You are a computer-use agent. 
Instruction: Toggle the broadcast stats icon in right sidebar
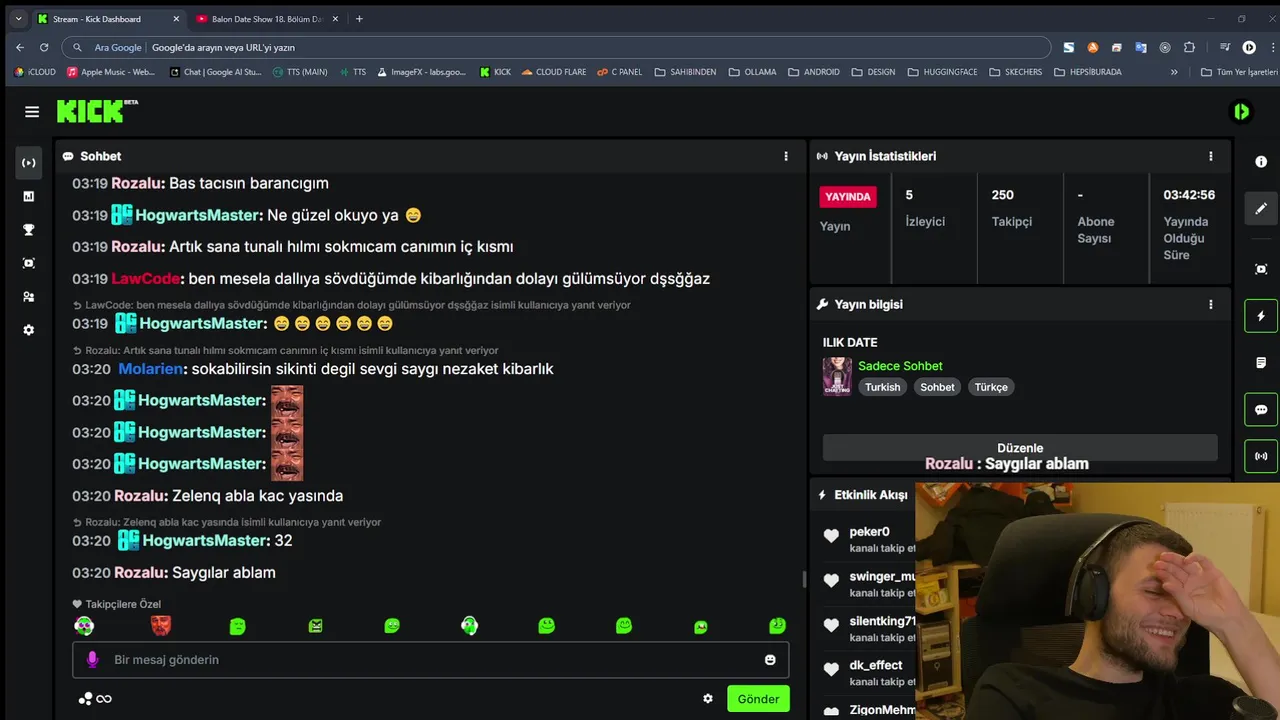pos(1261,456)
